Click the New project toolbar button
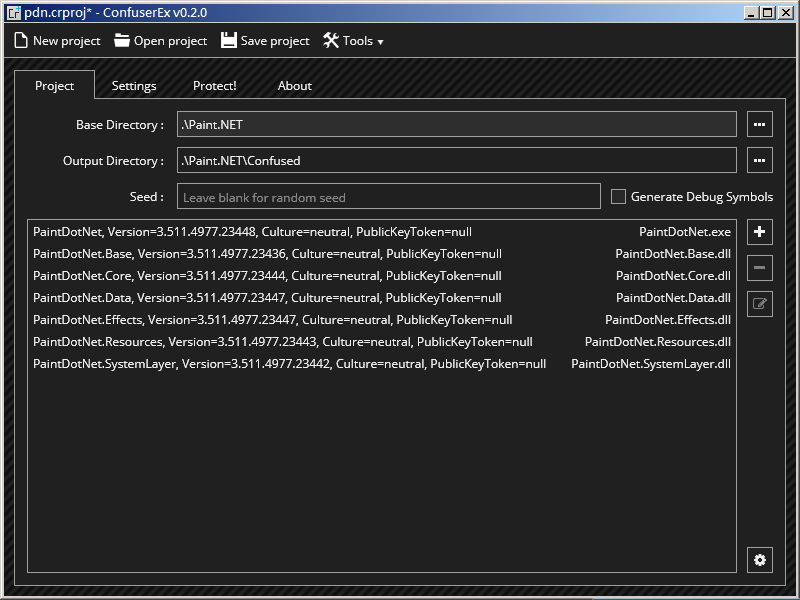 (57, 41)
